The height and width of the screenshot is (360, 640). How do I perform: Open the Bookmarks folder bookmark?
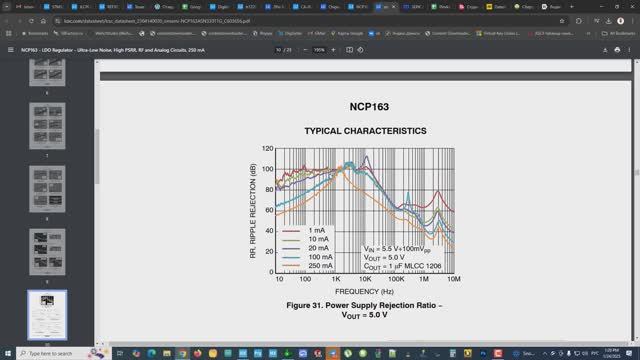(35, 33)
